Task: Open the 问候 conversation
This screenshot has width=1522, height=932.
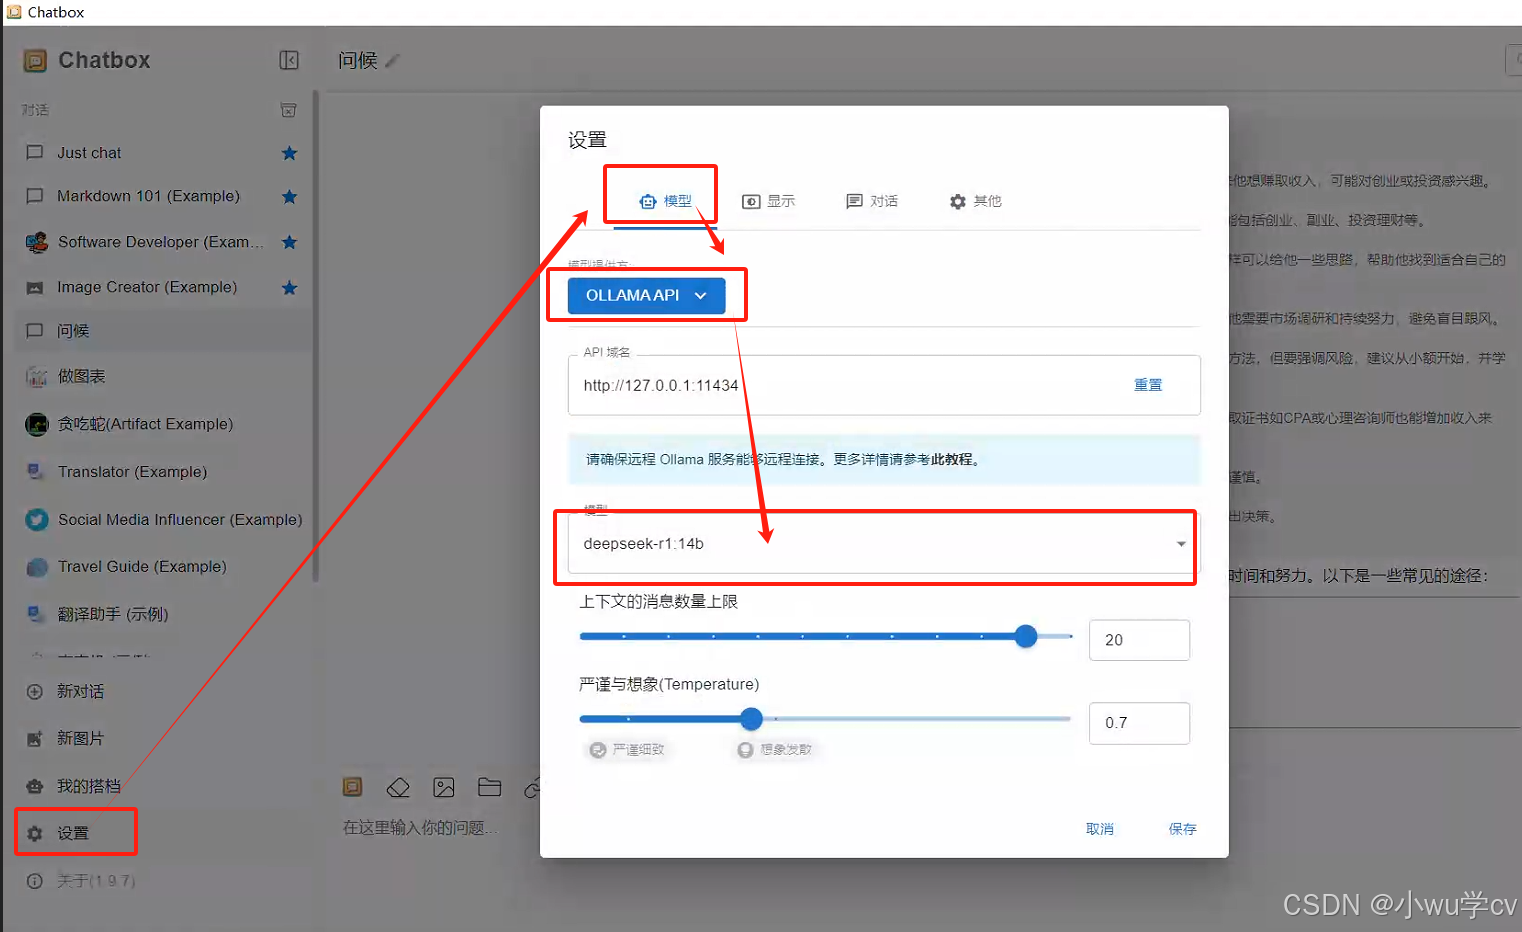Action: click(x=163, y=331)
